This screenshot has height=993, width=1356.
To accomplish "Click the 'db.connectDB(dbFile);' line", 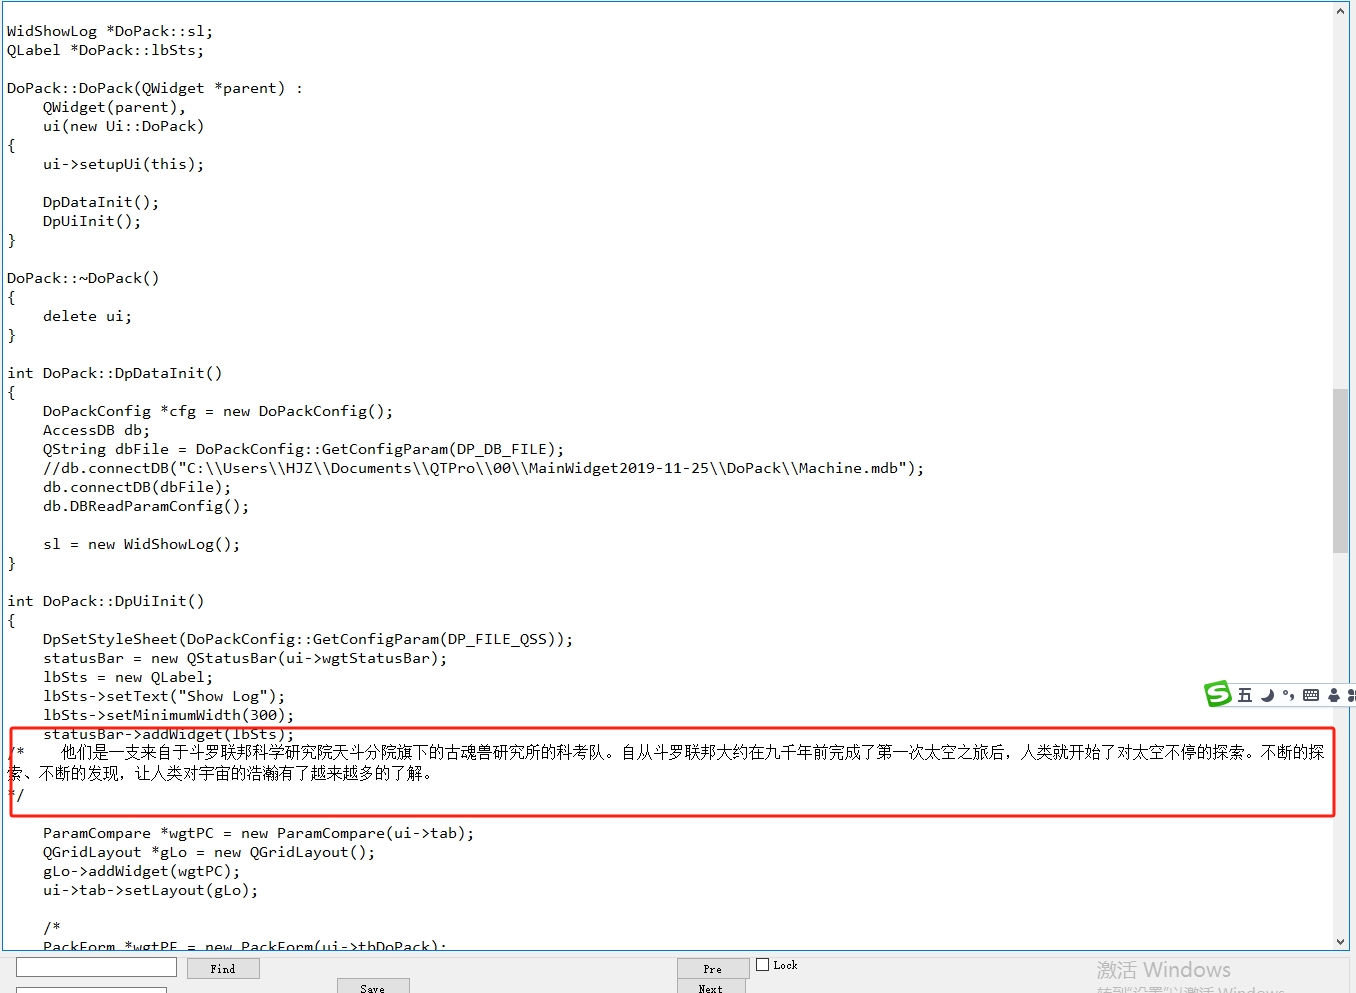I will (x=137, y=487).
